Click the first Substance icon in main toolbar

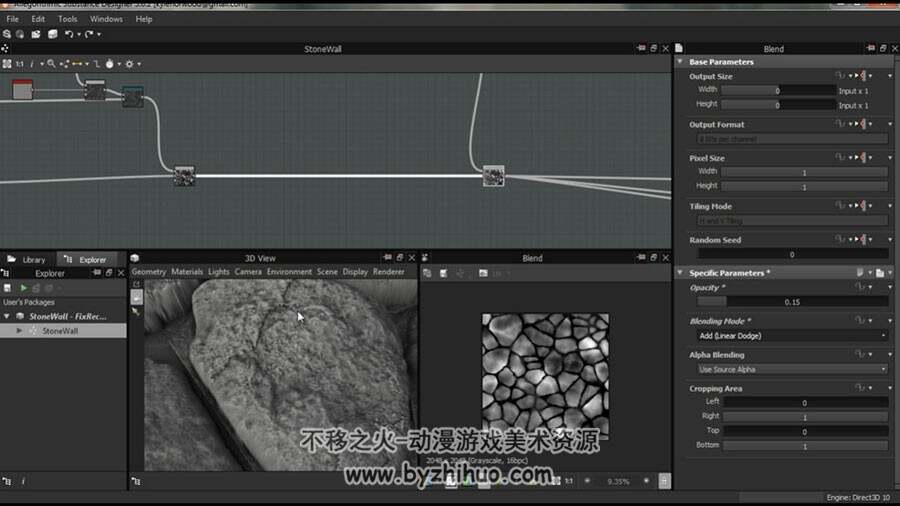pyautogui.click(x=7, y=34)
